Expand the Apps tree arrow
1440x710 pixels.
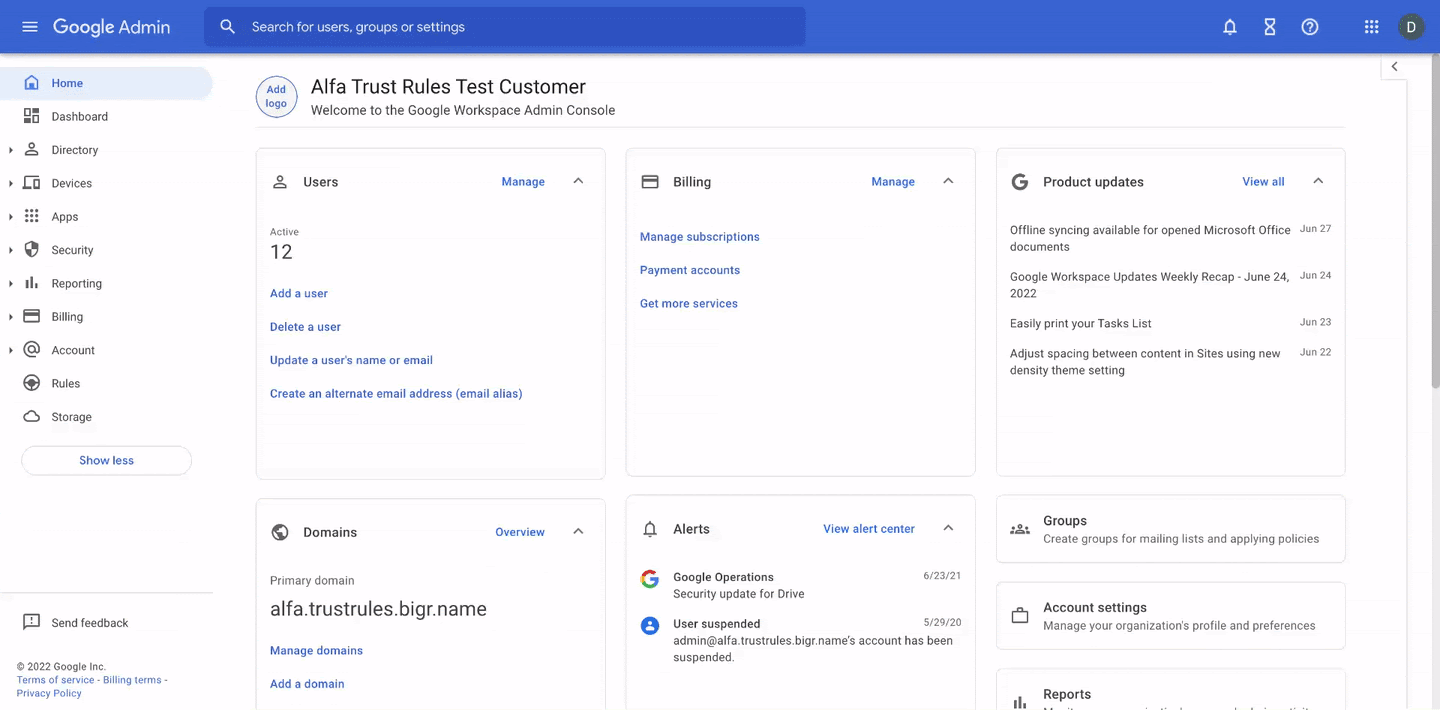click(x=11, y=217)
